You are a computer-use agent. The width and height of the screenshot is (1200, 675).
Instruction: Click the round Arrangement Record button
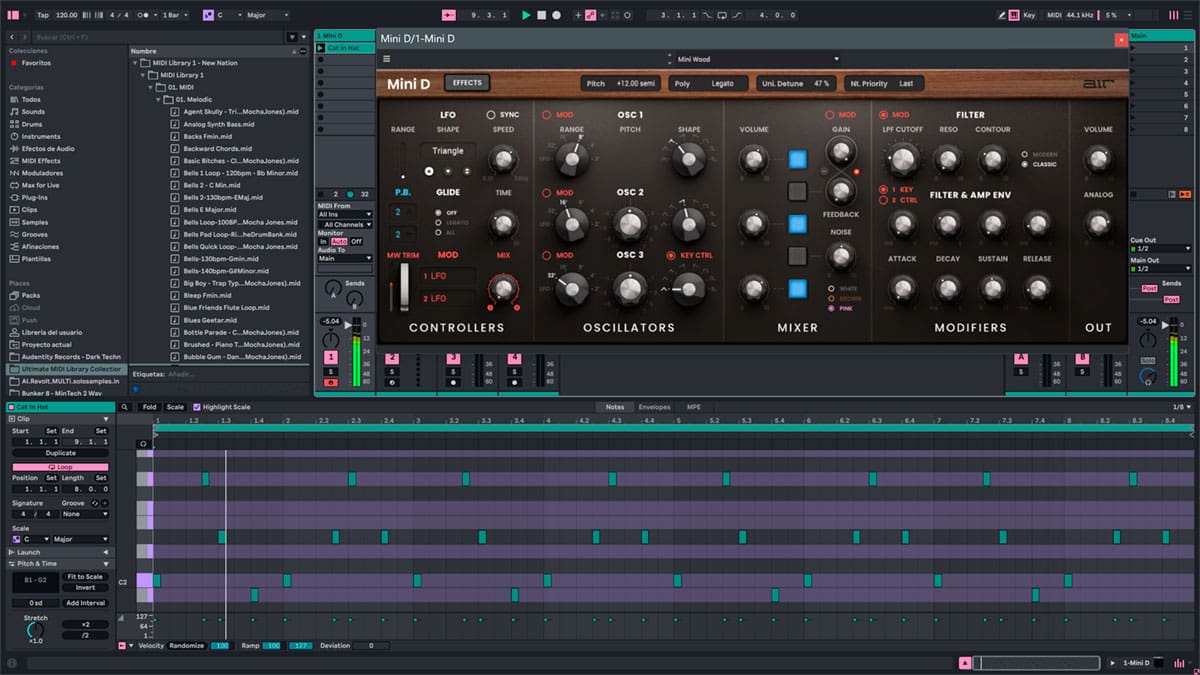pos(556,15)
